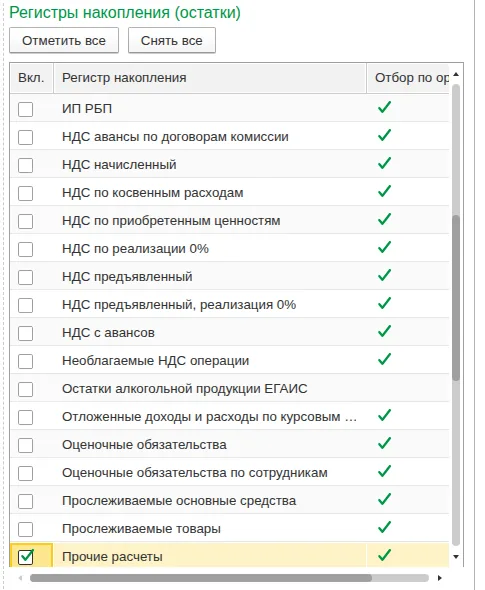
Task: Toggle checkbox for 'НДС по косвенным расходам'
Action: coord(26,193)
